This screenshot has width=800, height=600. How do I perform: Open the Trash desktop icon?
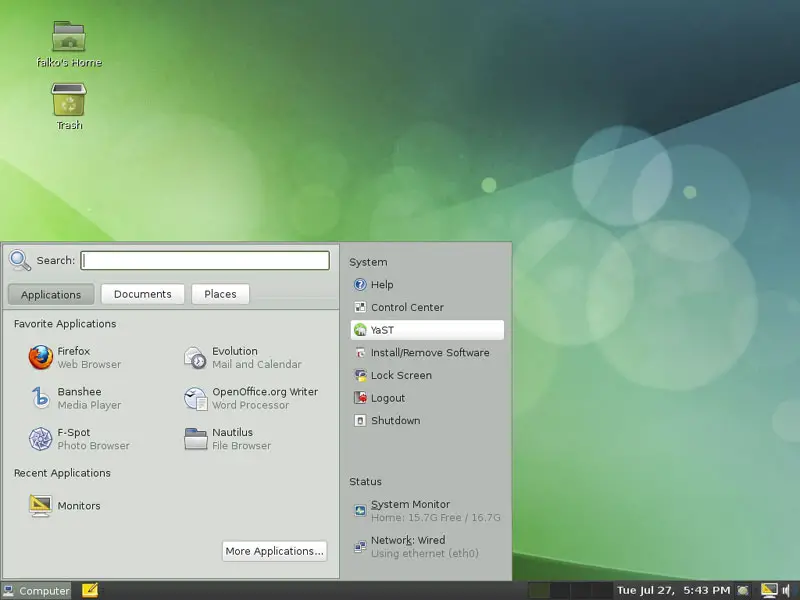tap(69, 107)
